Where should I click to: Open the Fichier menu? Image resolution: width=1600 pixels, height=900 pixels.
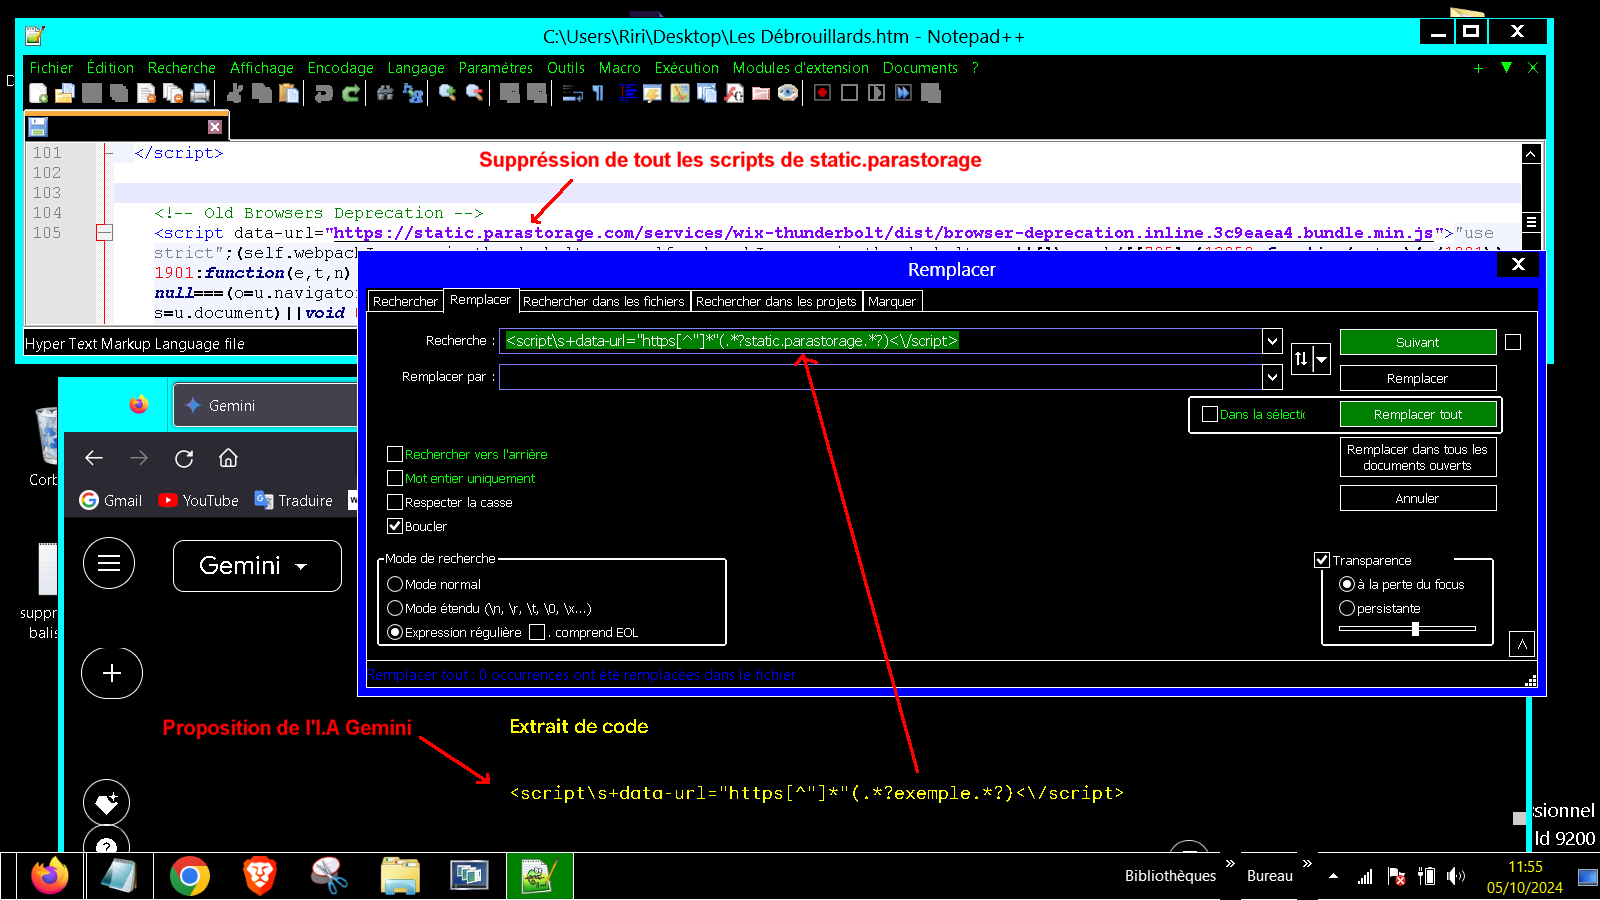pos(51,68)
